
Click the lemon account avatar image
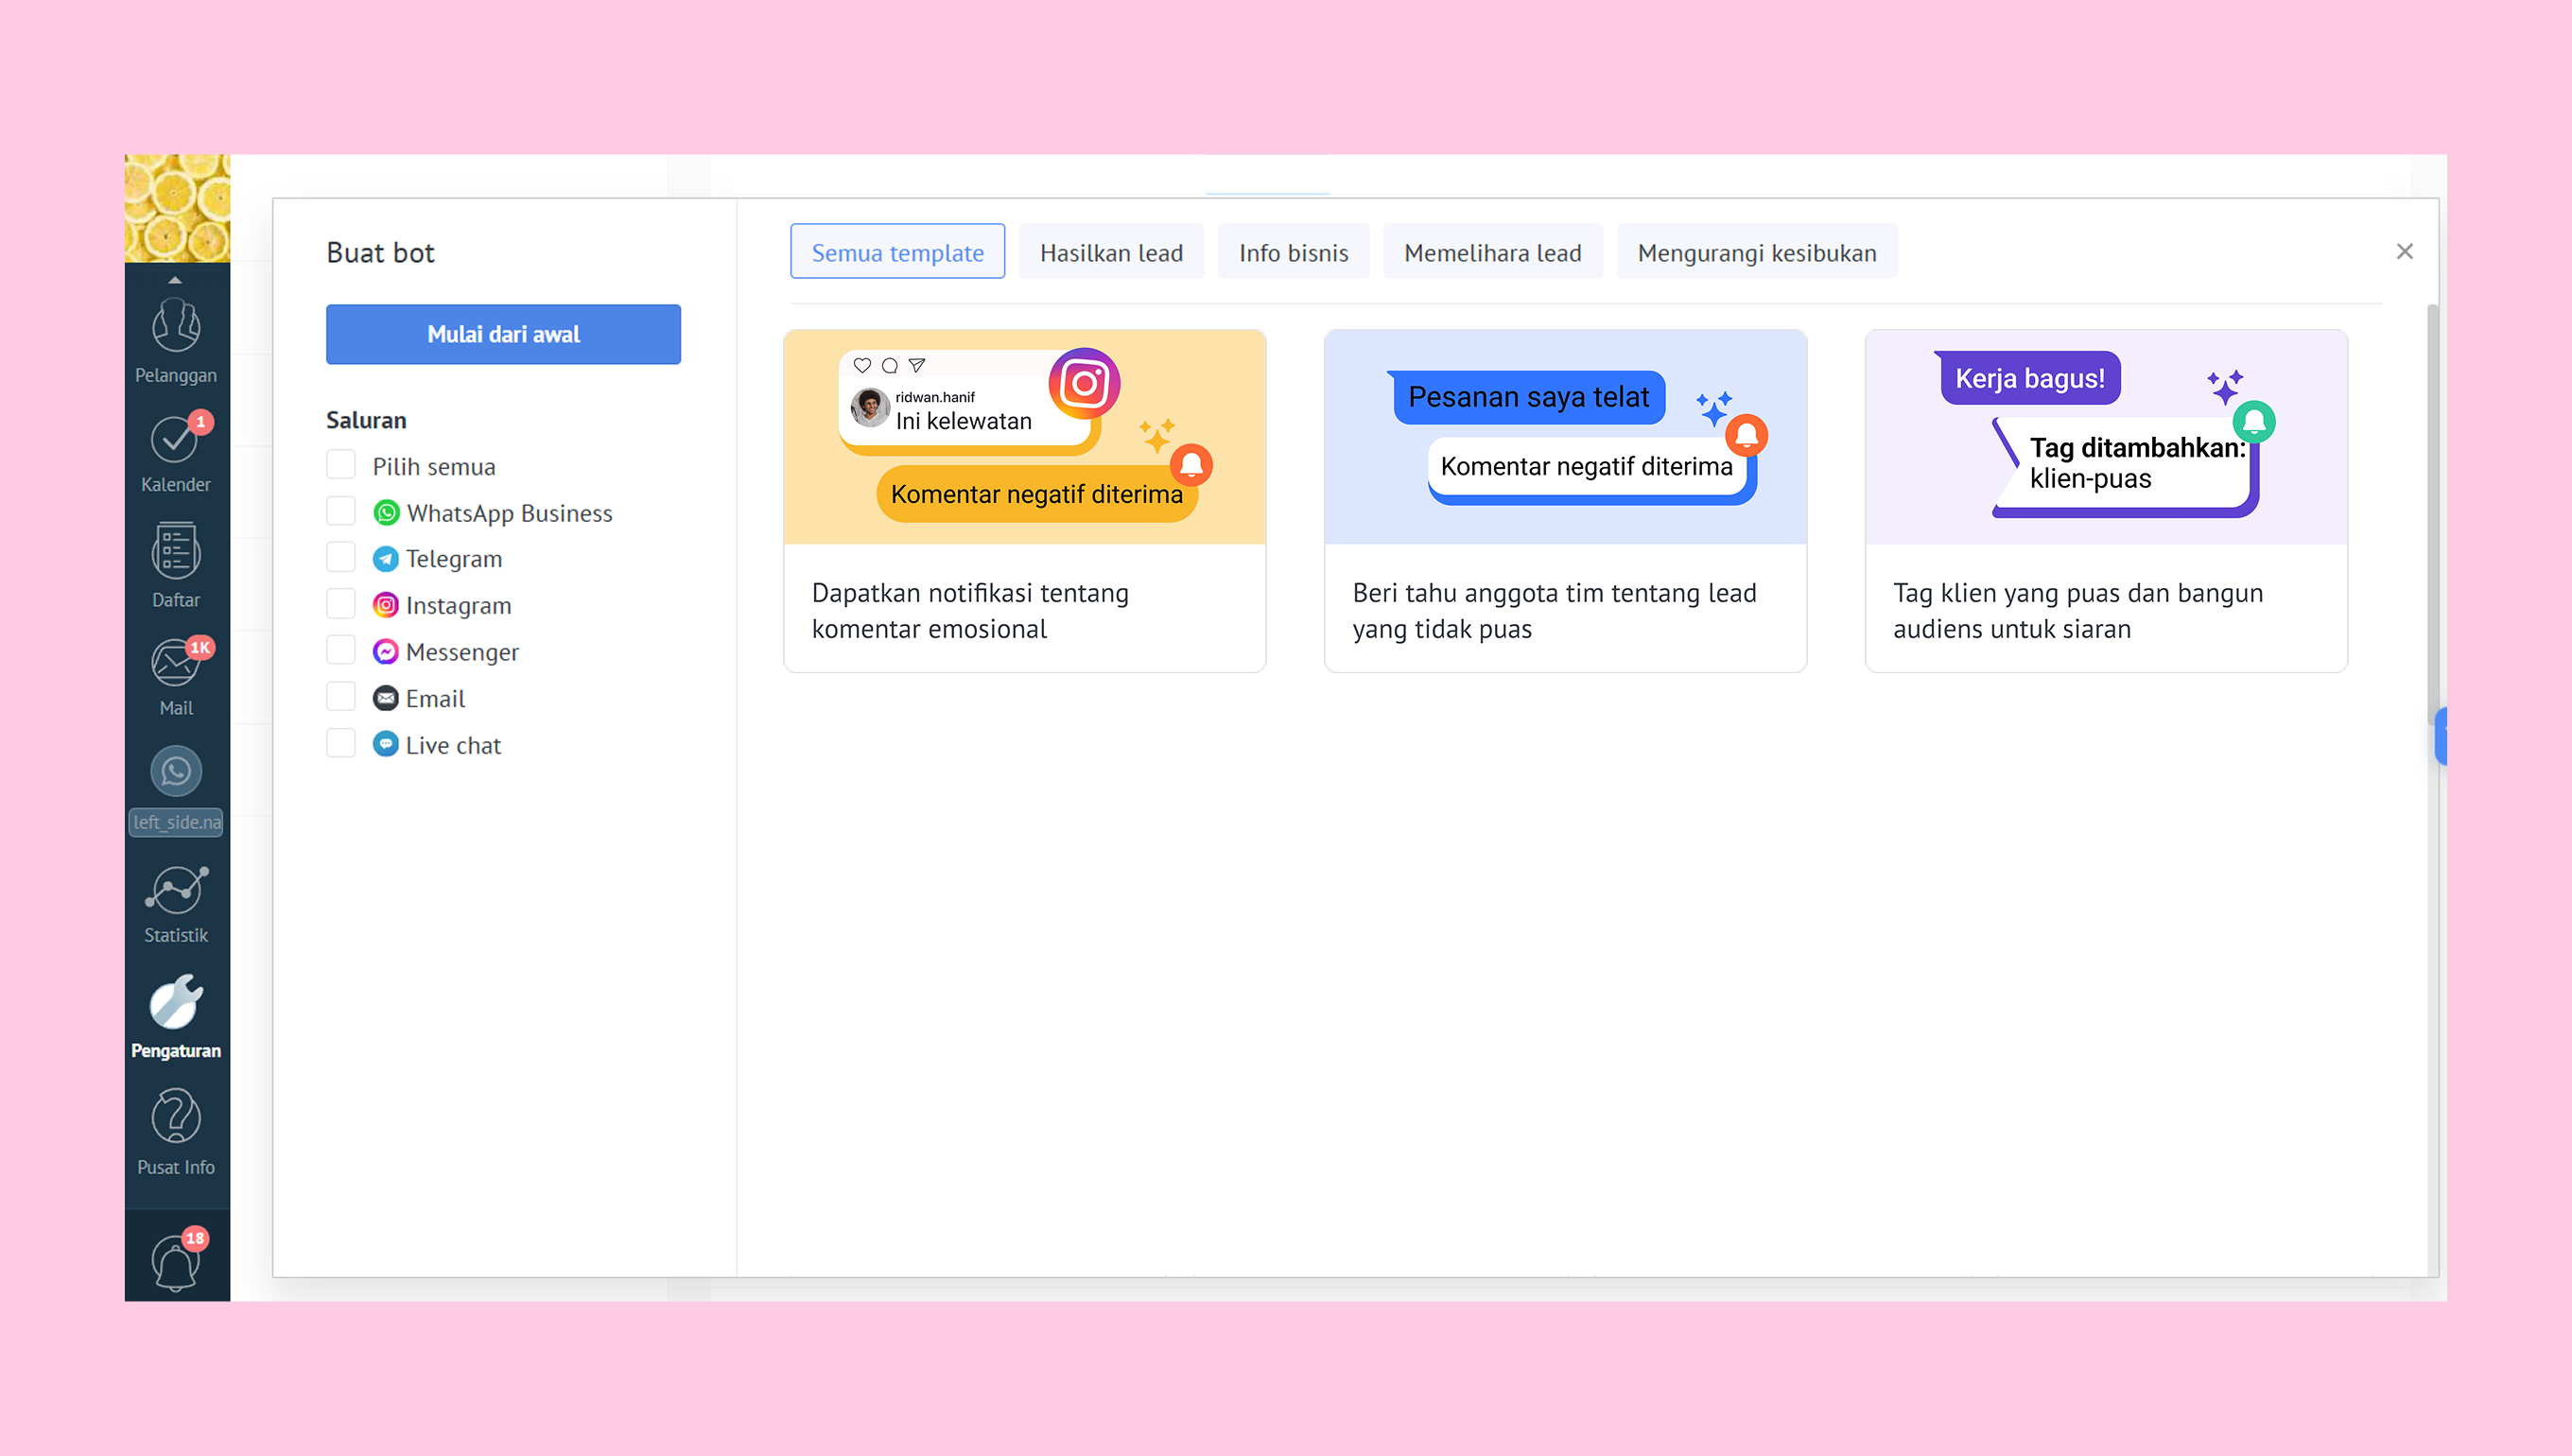tap(177, 208)
